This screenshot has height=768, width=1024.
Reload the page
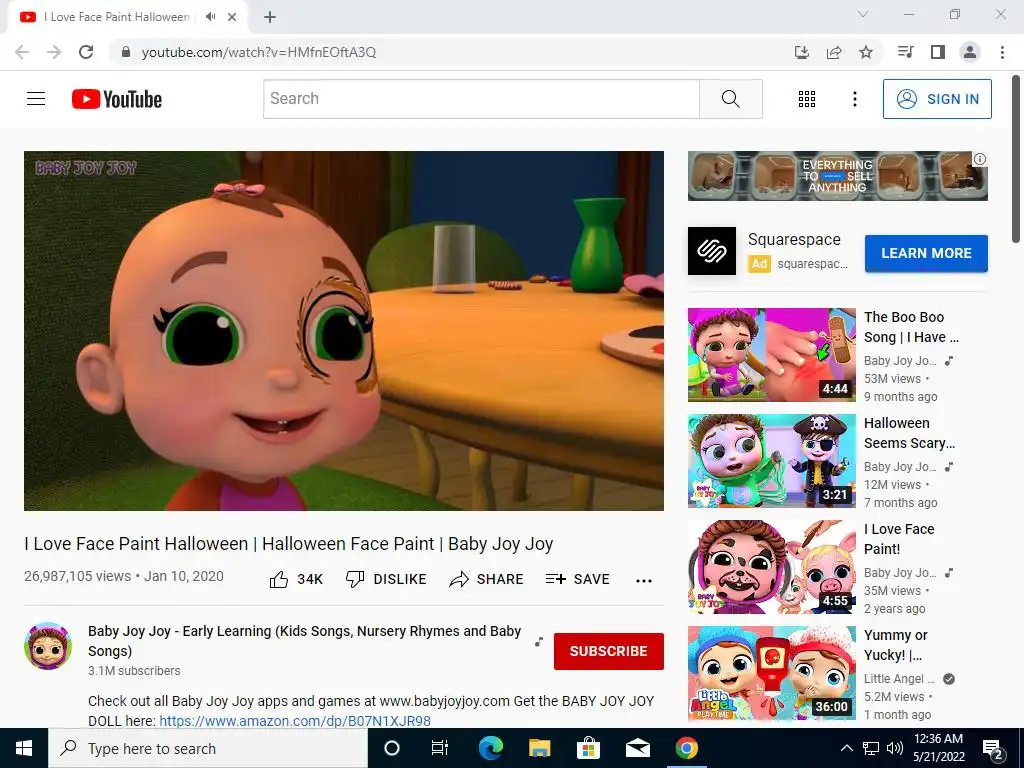(86, 52)
